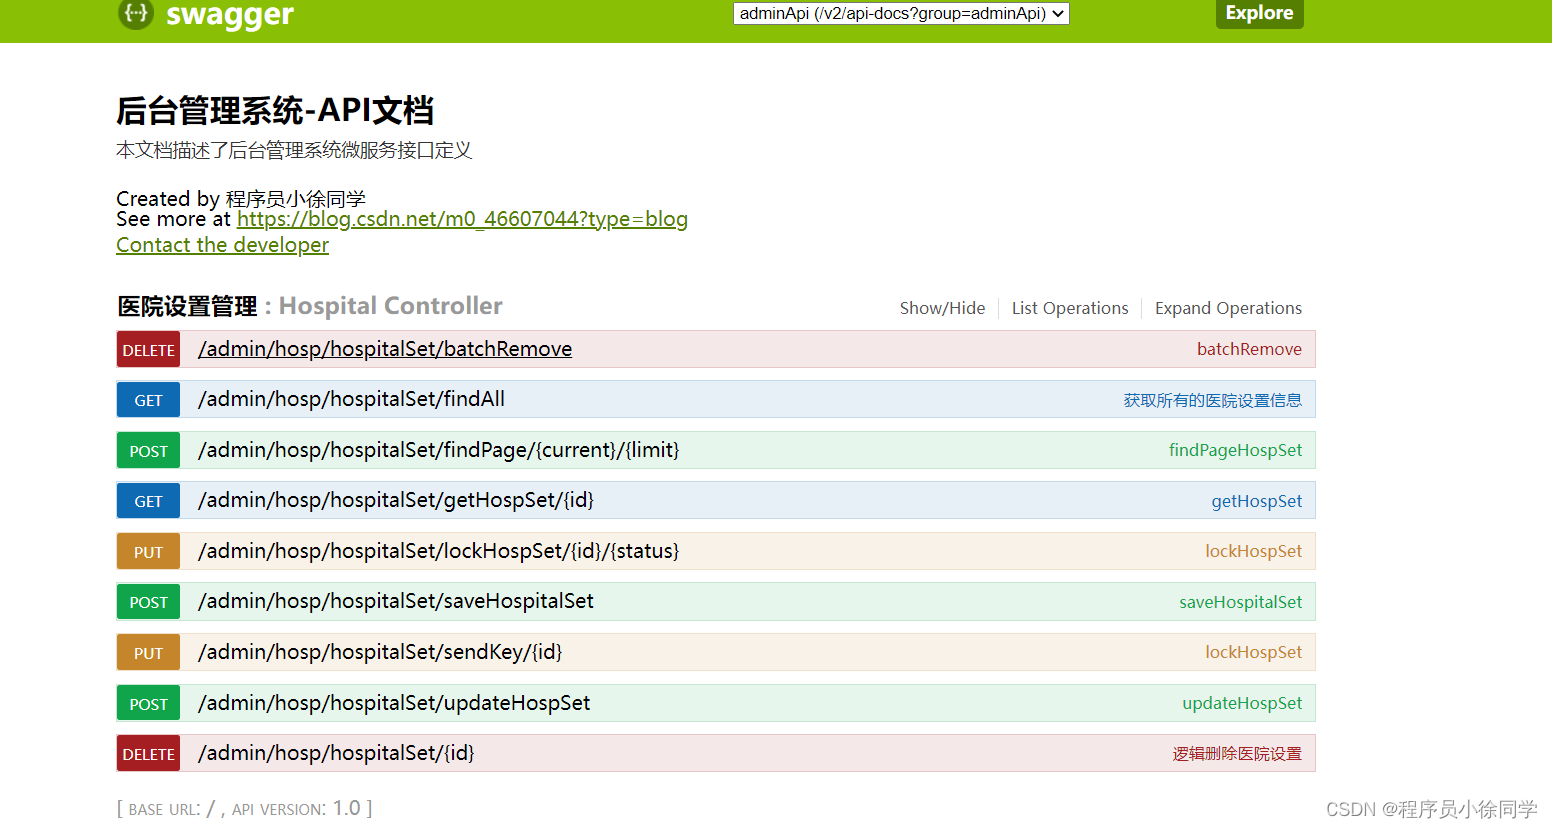Click PUT badge for lockHospSet/{id}/{status}
Image resolution: width=1552 pixels, height=828 pixels.
coord(148,552)
